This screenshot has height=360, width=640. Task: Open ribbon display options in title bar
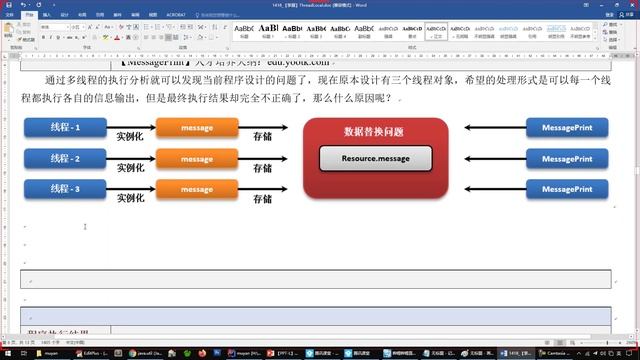click(586, 5)
